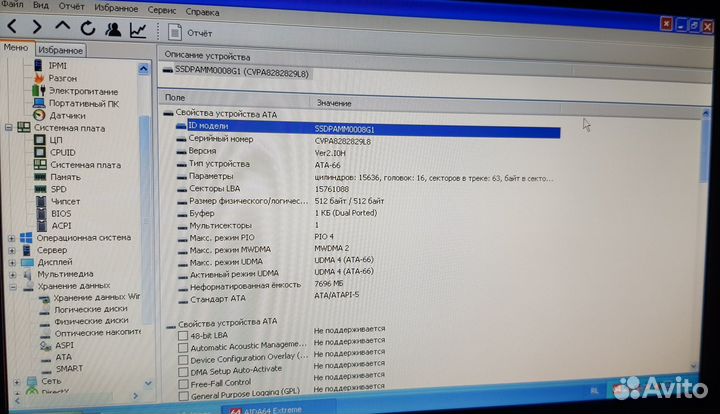Viewport: 720px width, 414px height.
Task: Select the Секторы LBA row
Action: point(368,189)
